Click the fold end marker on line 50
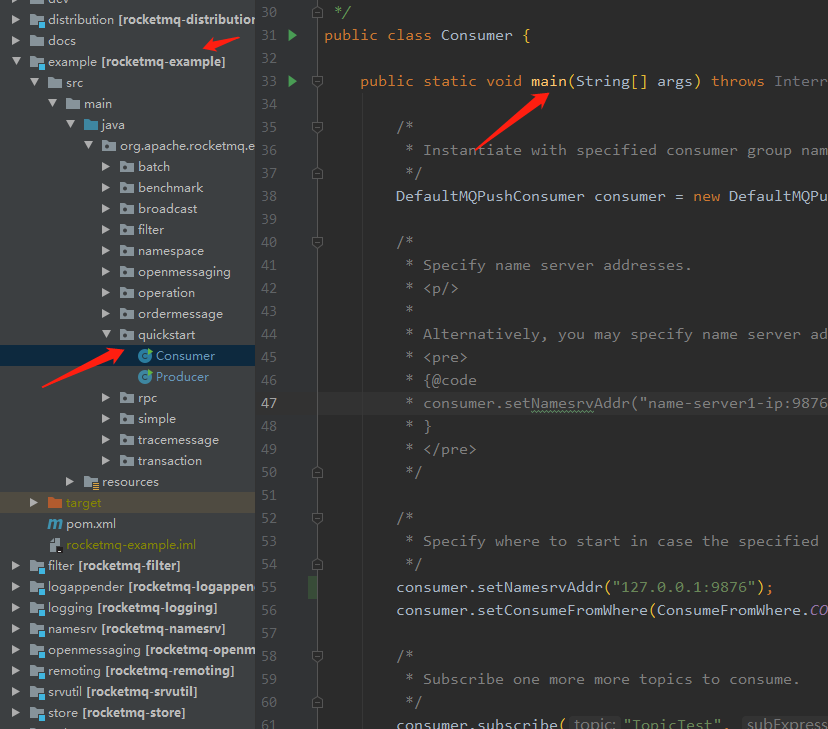The image size is (828, 729). (x=317, y=472)
